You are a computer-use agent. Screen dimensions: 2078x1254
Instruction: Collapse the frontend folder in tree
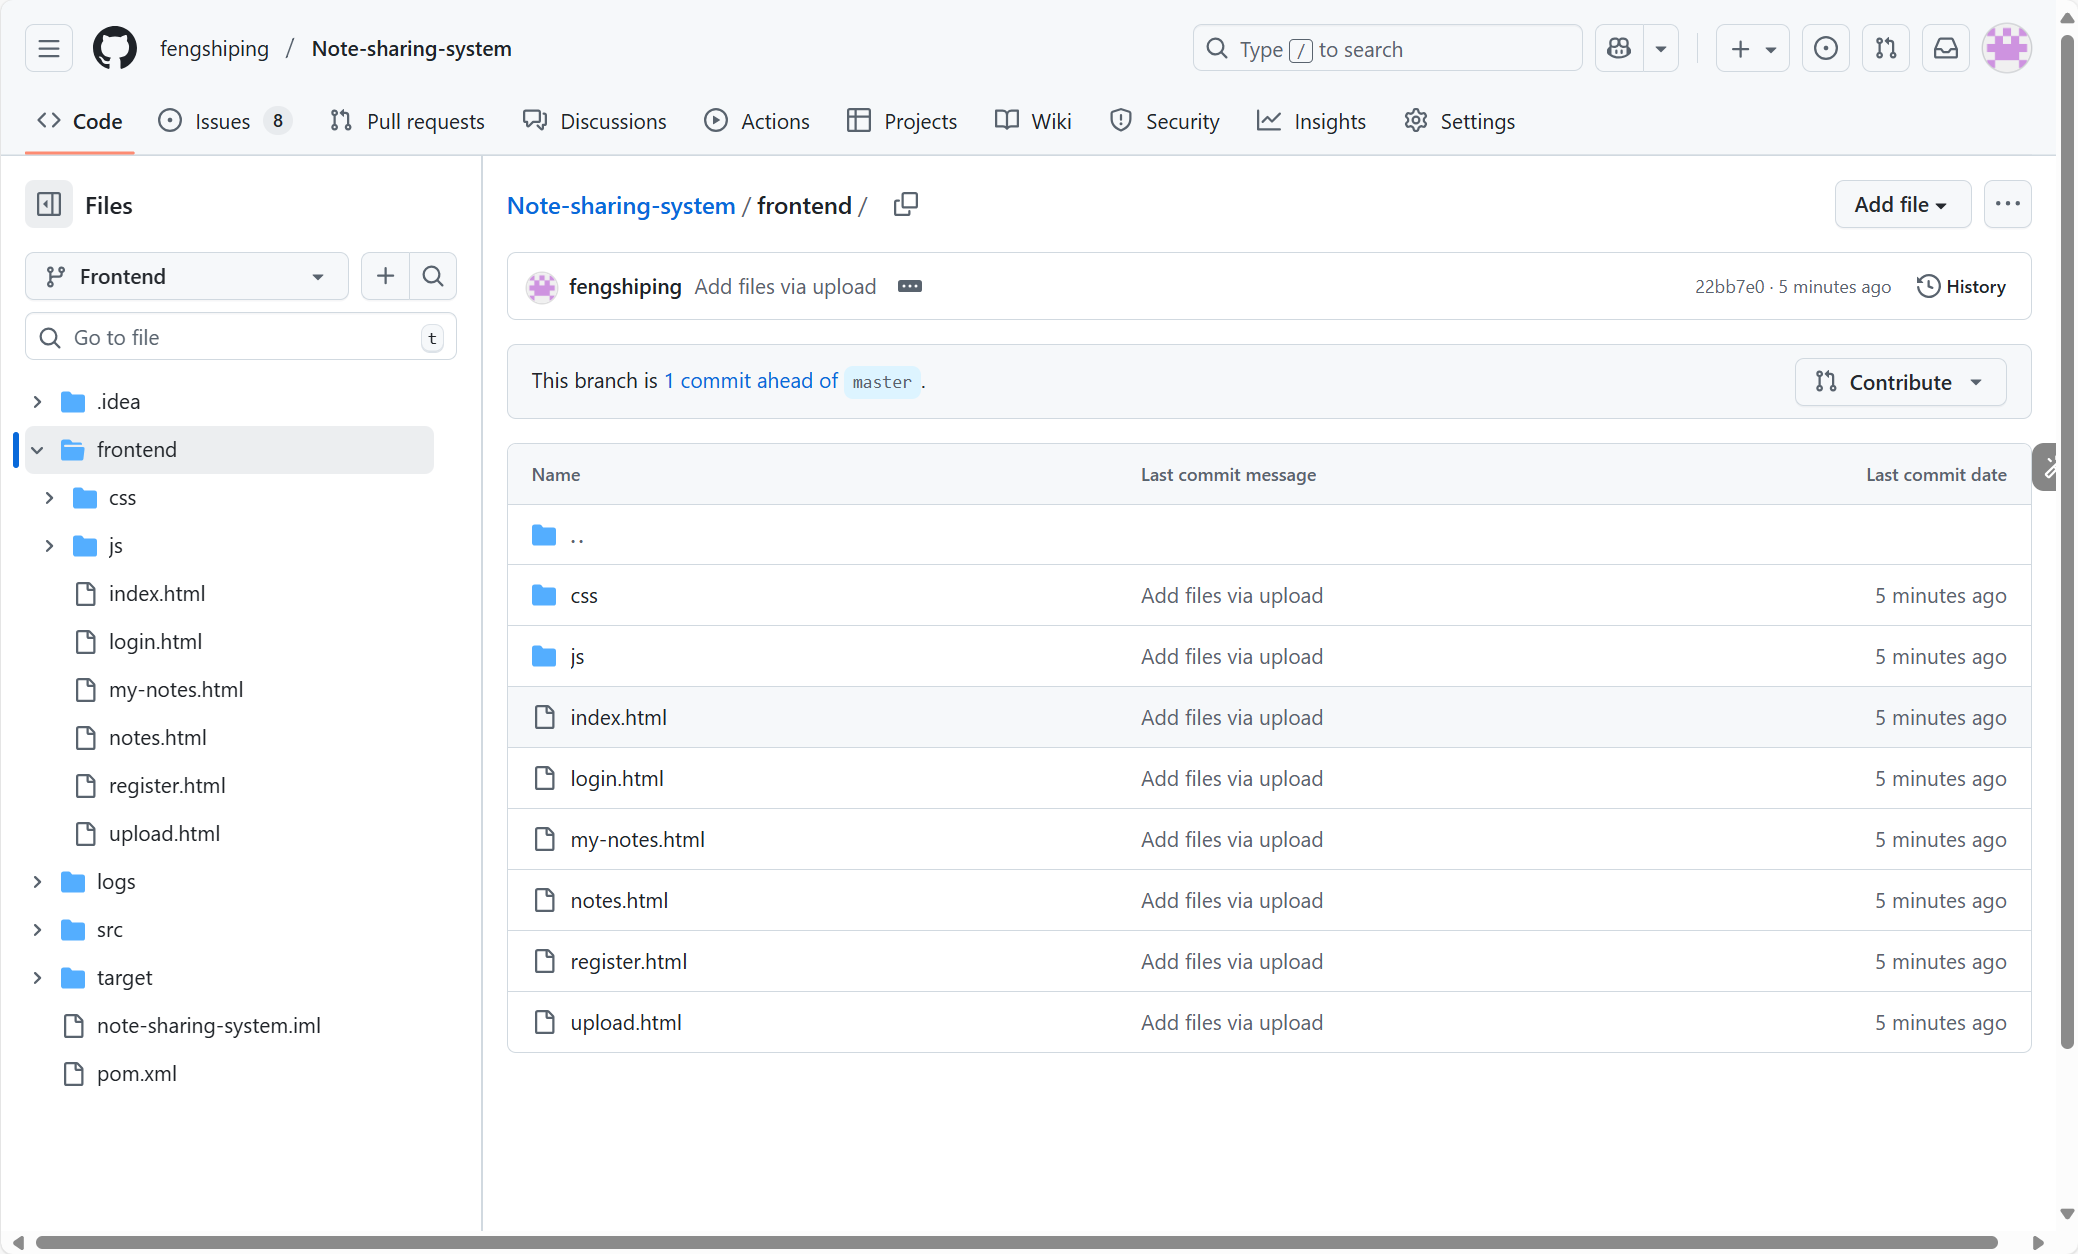click(x=37, y=450)
